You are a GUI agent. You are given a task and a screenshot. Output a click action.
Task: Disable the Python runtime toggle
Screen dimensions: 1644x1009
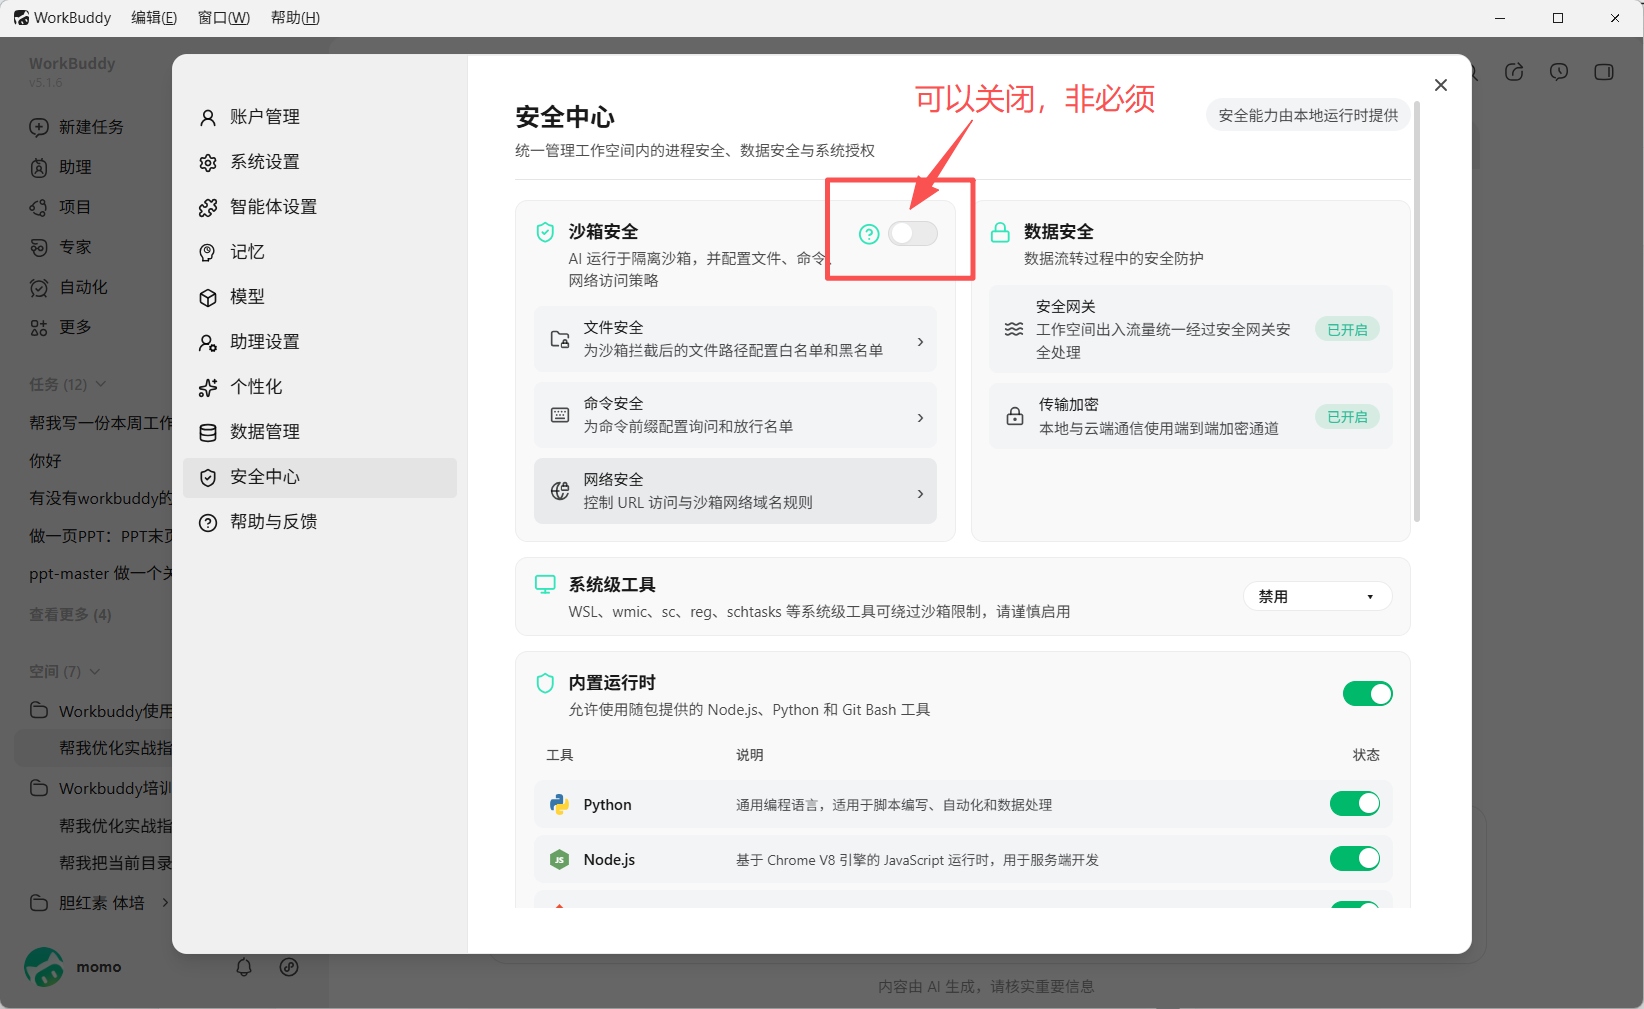tap(1354, 804)
